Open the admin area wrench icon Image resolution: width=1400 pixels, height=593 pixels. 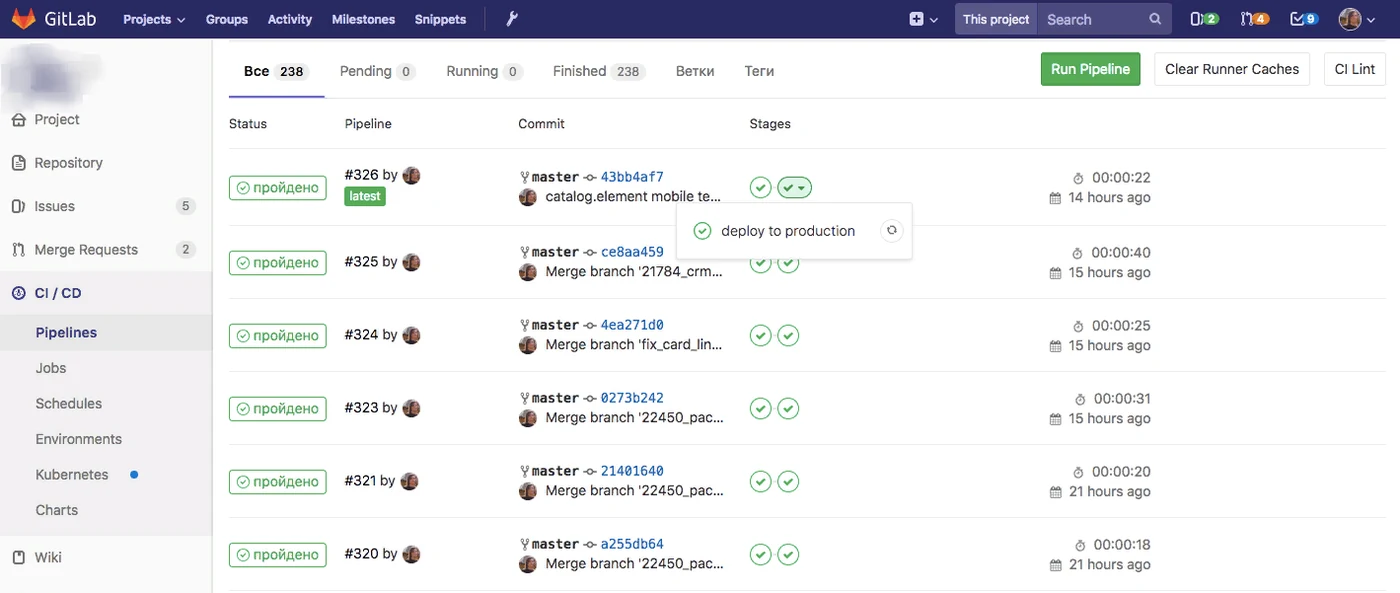pos(511,19)
